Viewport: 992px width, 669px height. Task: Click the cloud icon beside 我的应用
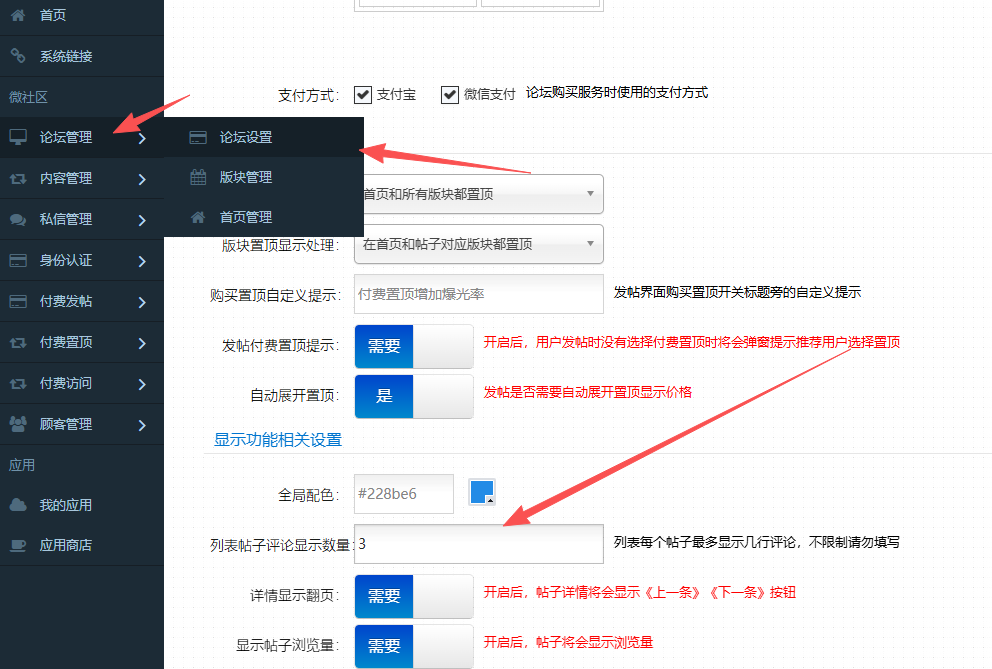[x=18, y=505]
